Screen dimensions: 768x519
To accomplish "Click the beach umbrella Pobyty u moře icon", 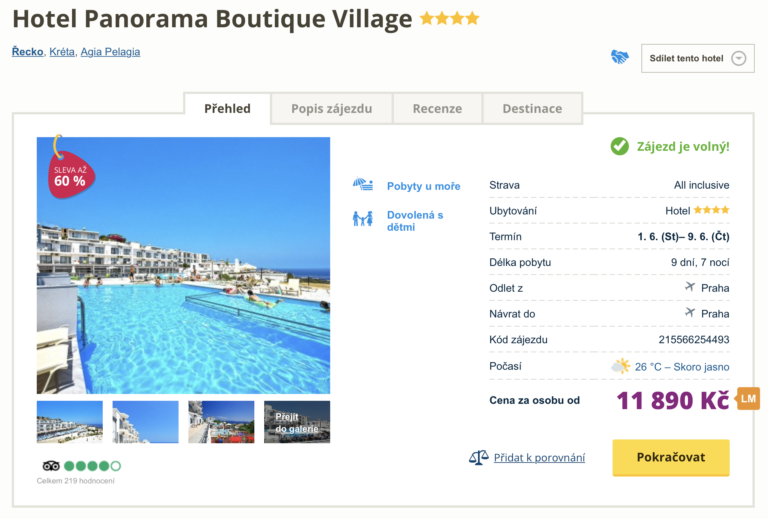I will click(x=362, y=185).
